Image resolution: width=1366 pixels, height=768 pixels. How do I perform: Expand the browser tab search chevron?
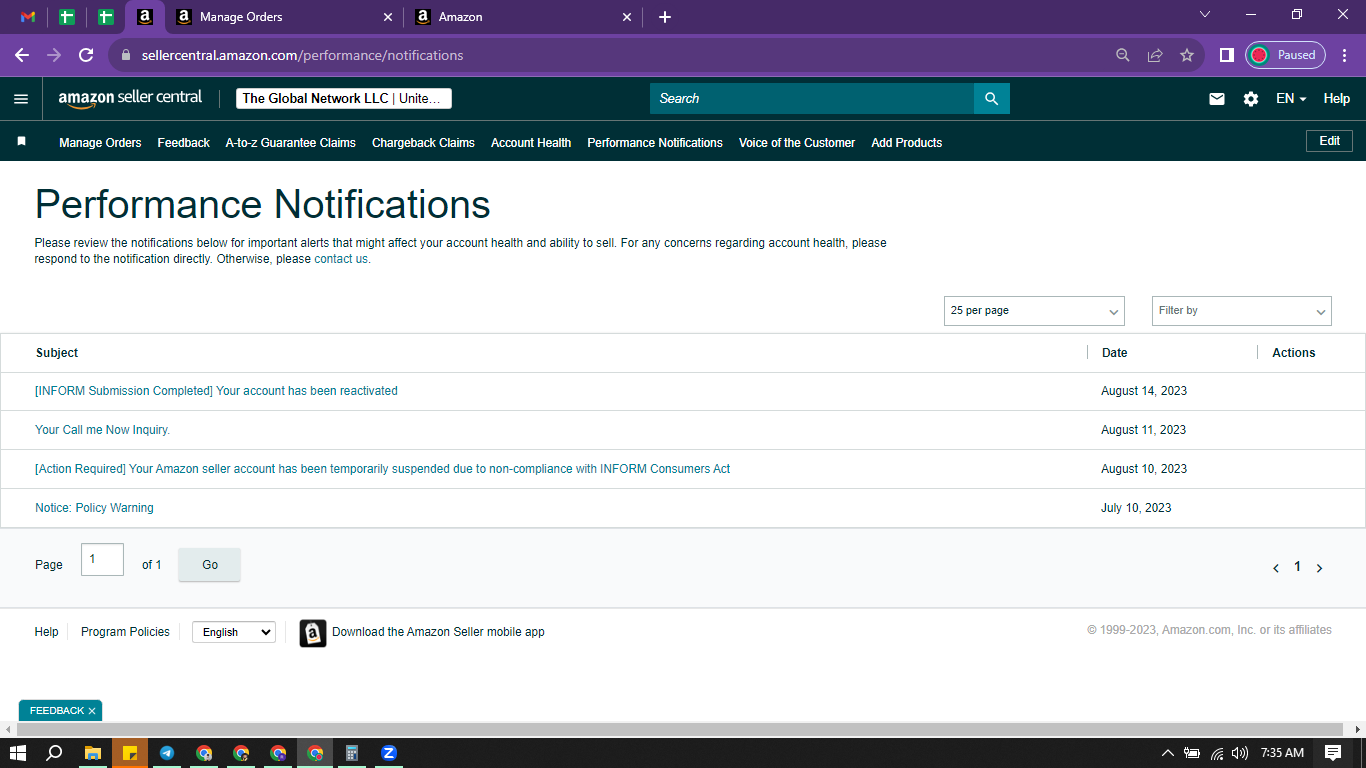(1205, 15)
